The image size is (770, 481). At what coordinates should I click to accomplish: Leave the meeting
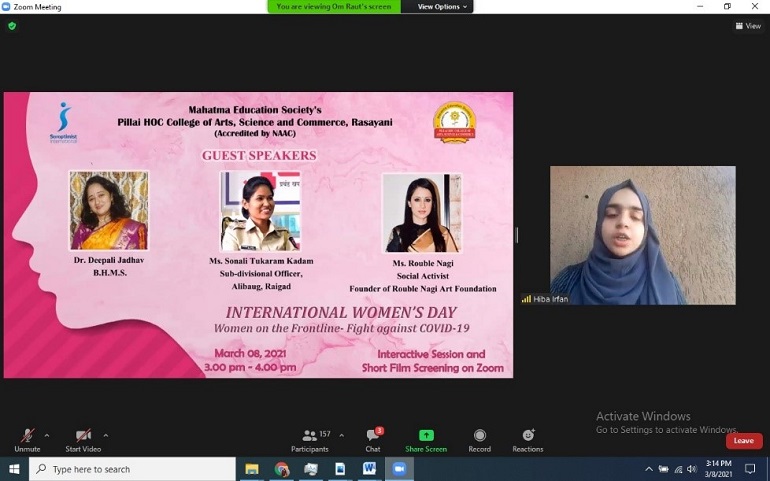point(743,441)
